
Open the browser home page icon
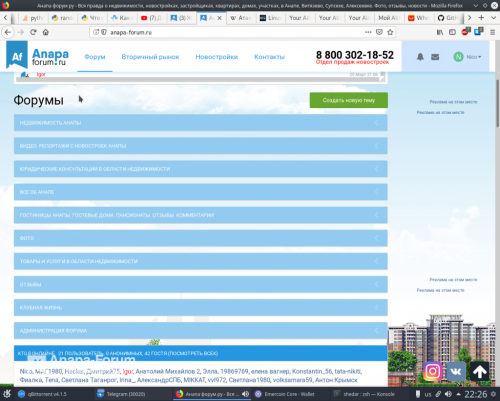point(46,32)
